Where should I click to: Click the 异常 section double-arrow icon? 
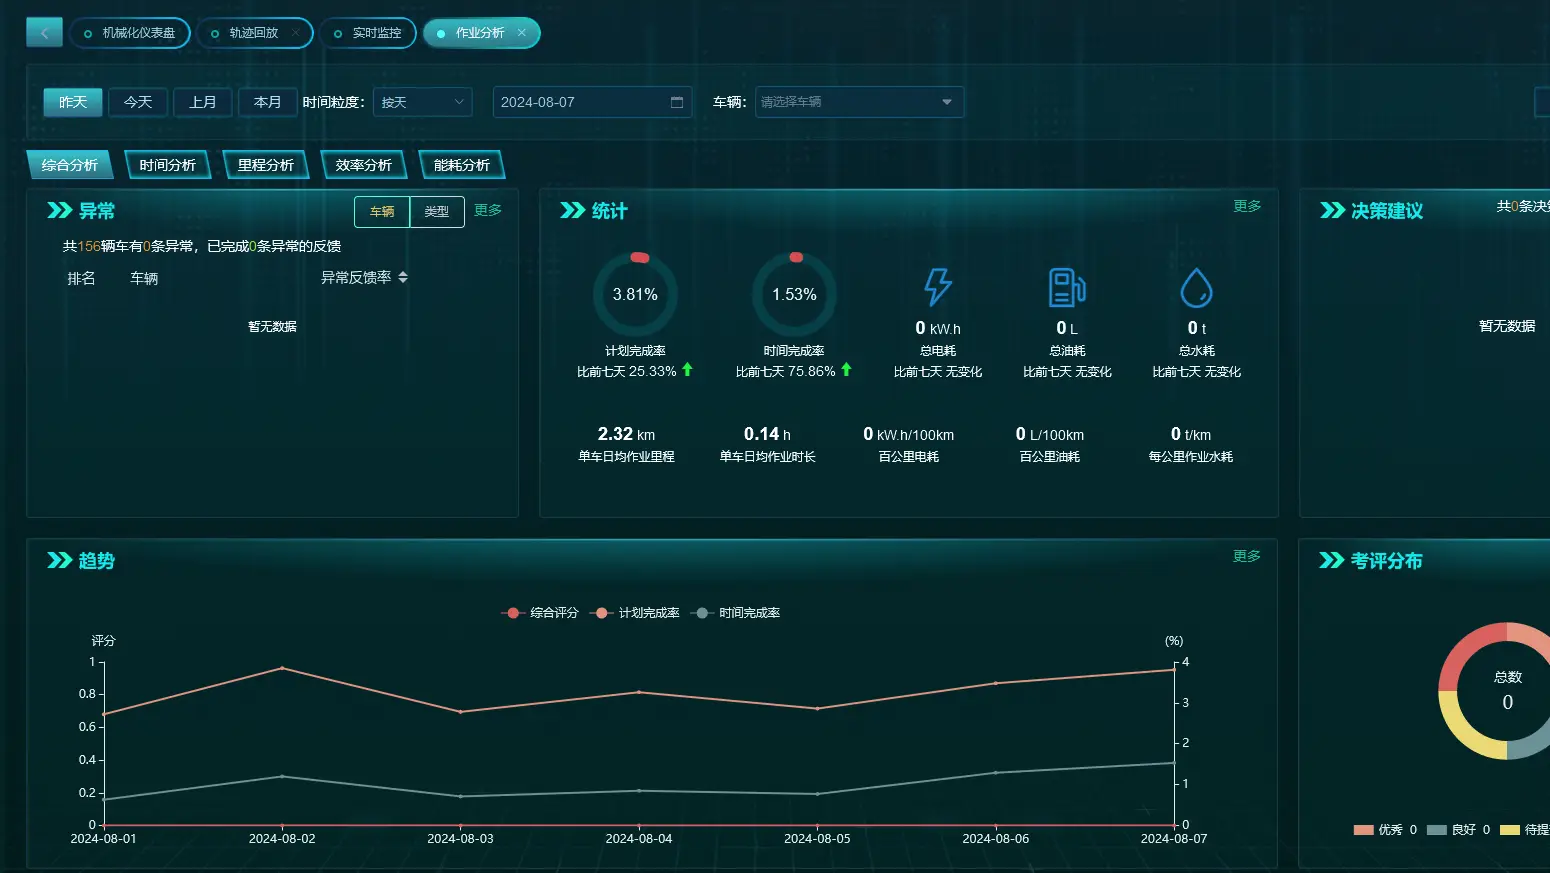[59, 210]
